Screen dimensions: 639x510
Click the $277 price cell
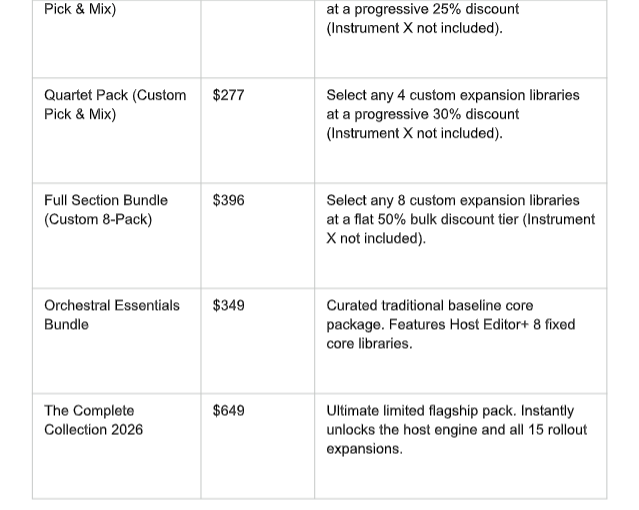(258, 130)
